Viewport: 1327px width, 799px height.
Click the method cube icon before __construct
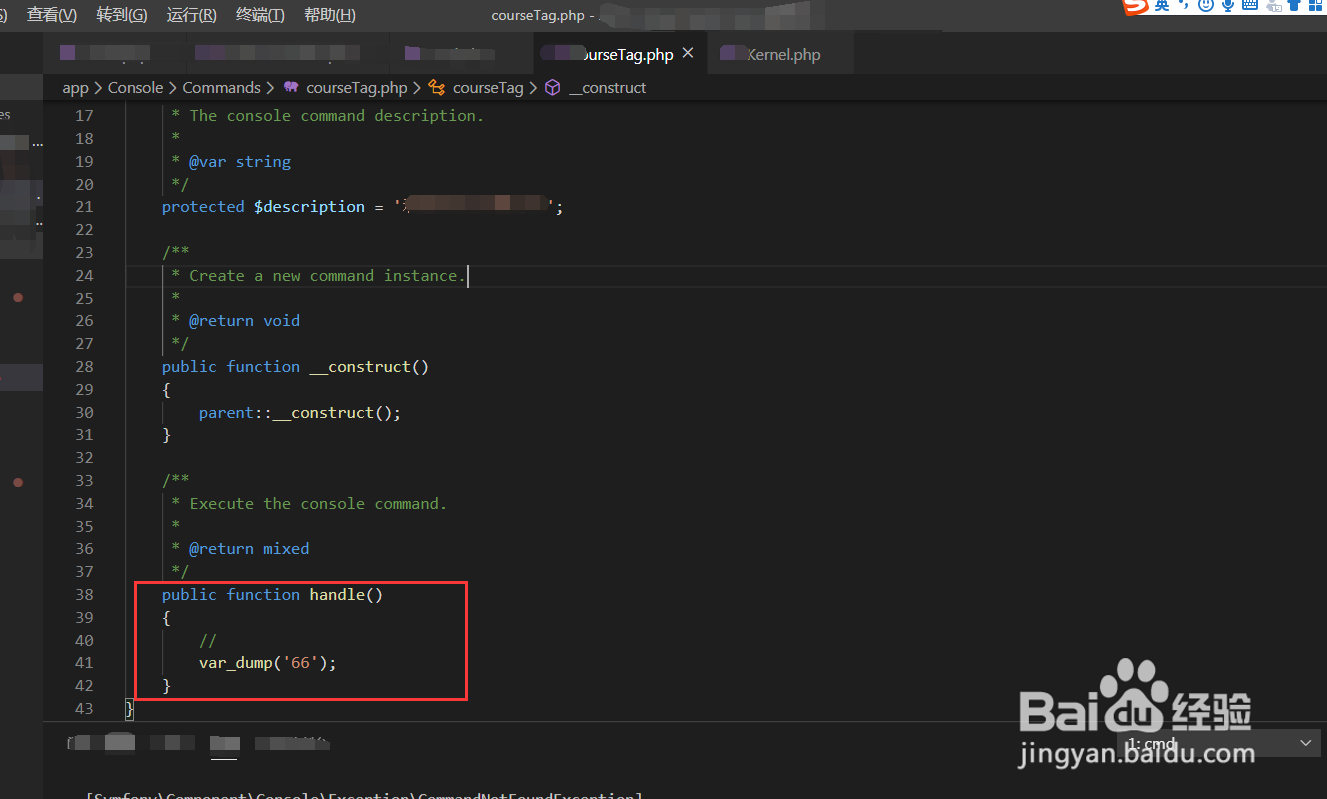(x=553, y=88)
